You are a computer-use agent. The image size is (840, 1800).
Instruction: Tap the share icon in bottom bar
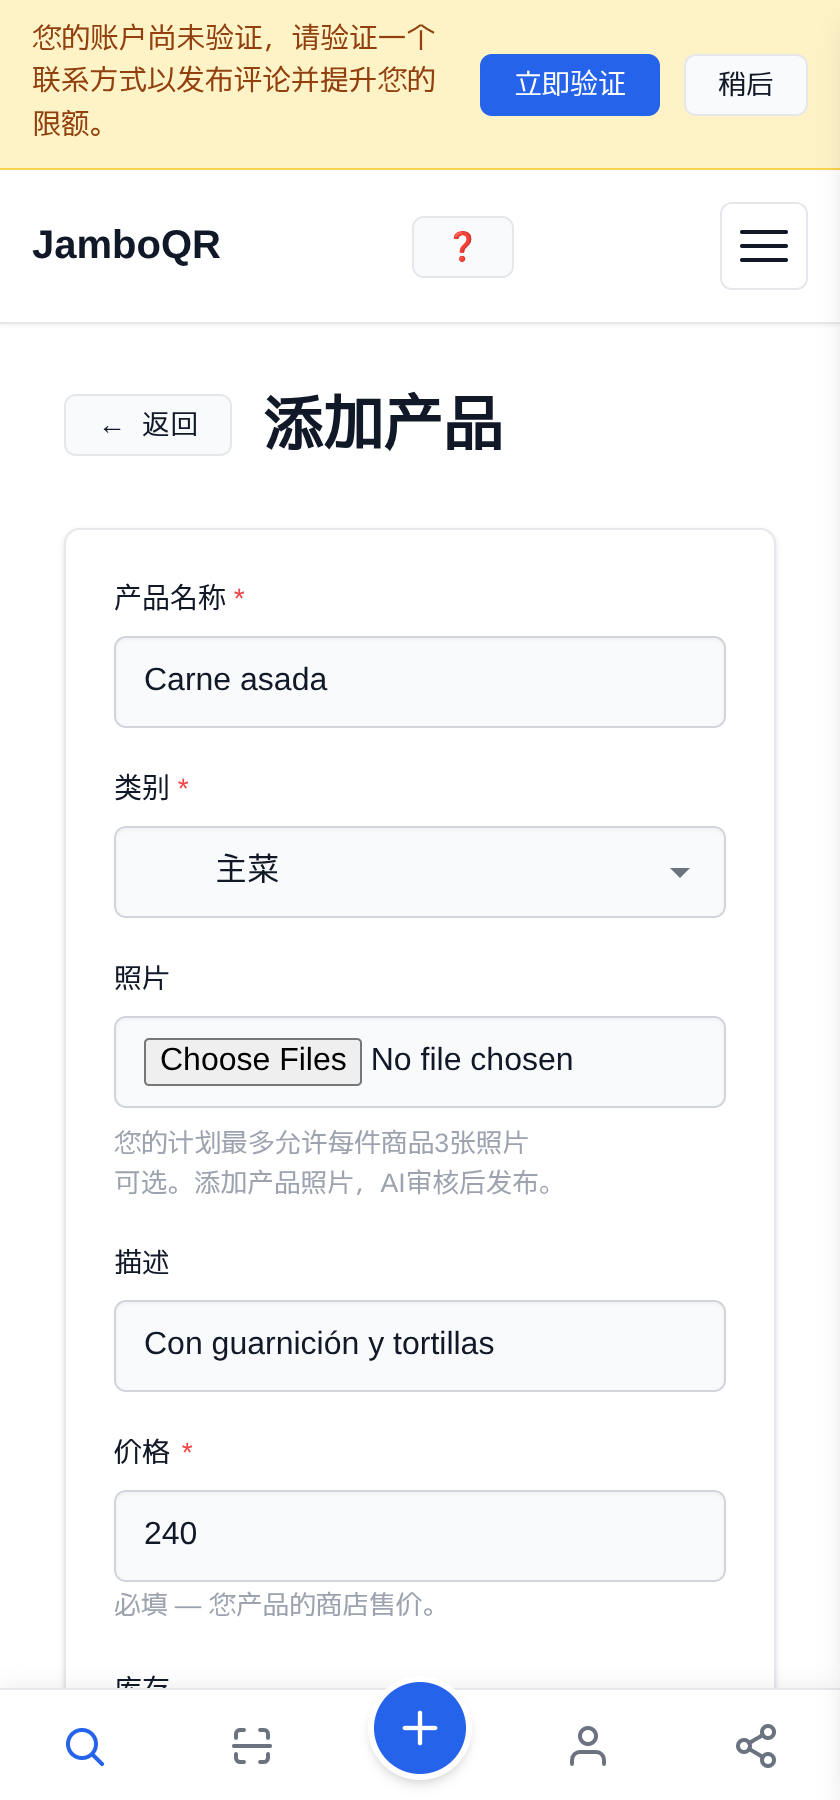(756, 1746)
